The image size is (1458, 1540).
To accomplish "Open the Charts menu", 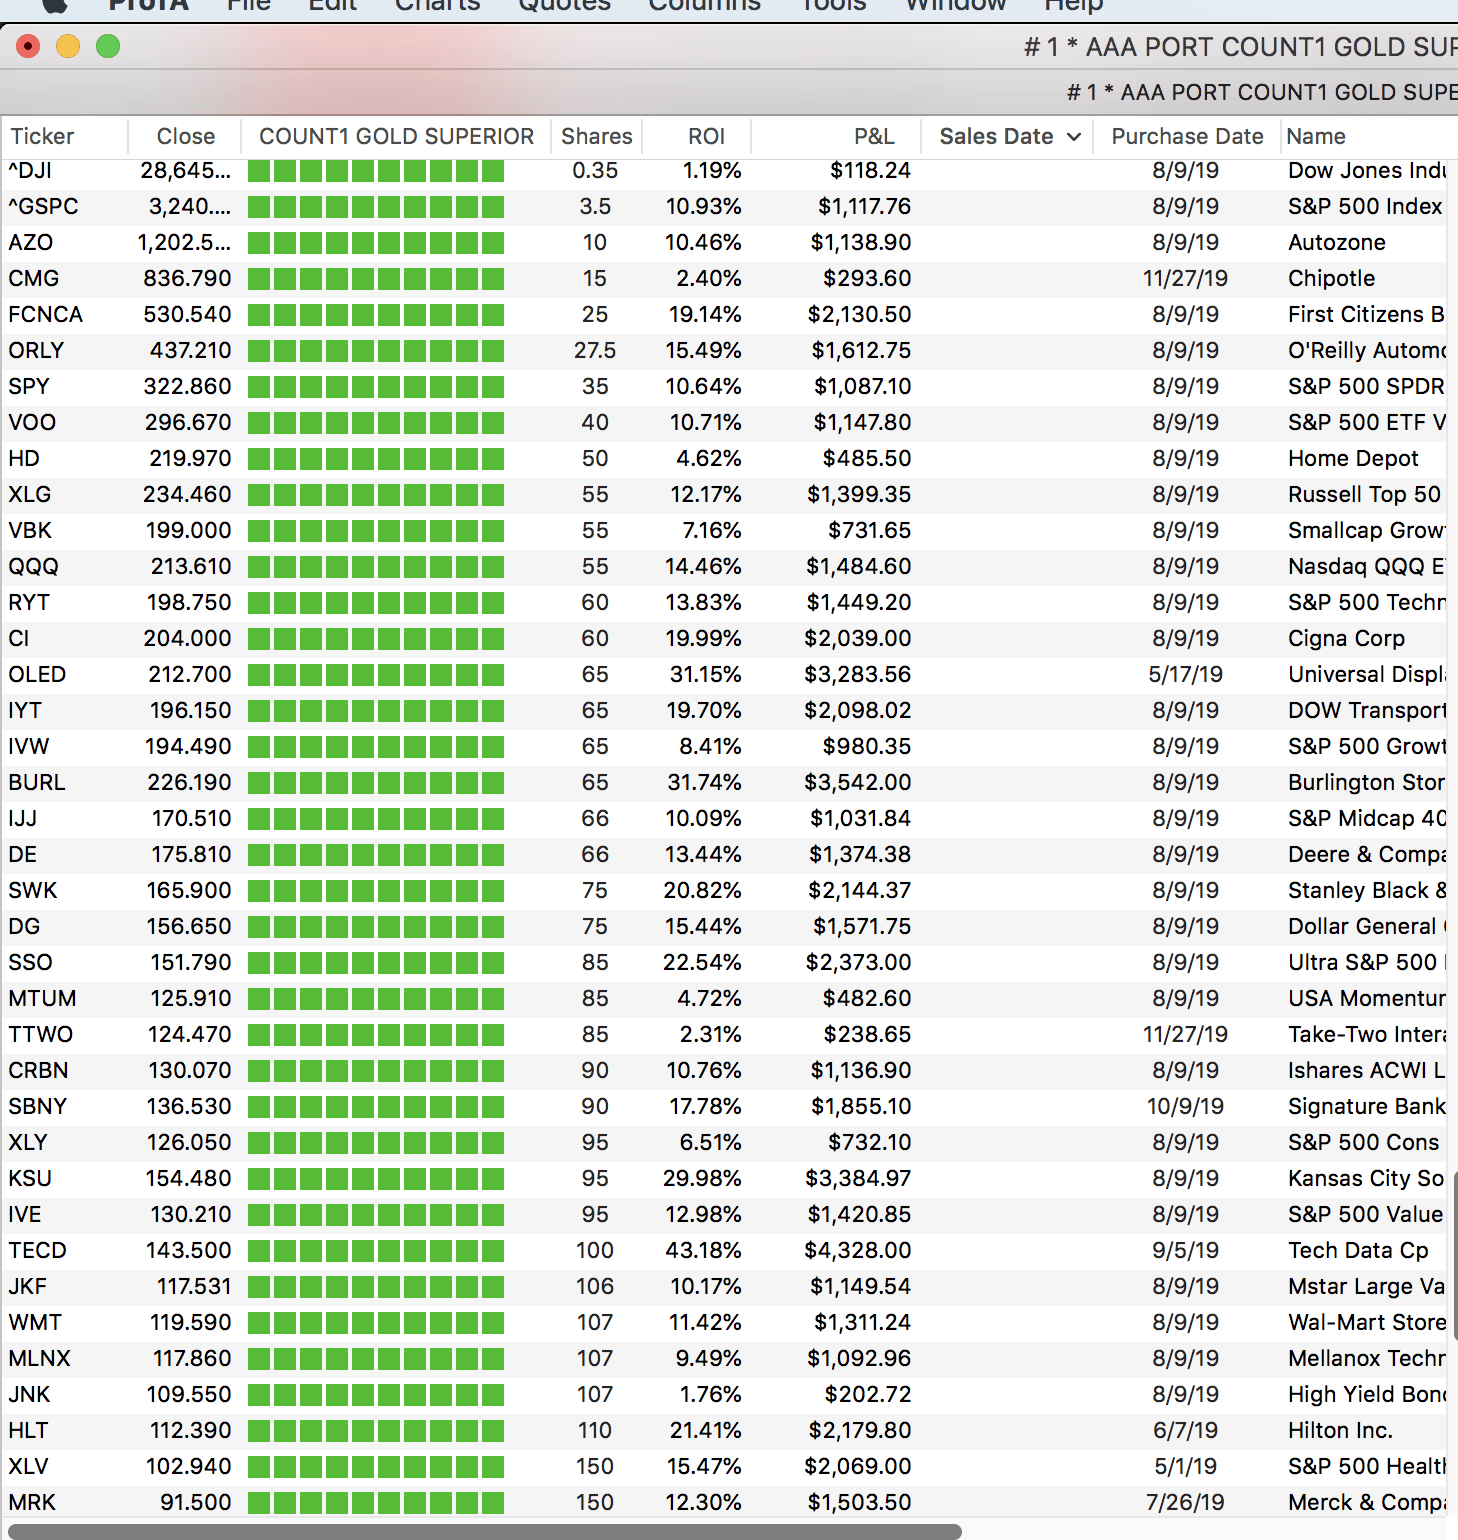I will 437,5.
